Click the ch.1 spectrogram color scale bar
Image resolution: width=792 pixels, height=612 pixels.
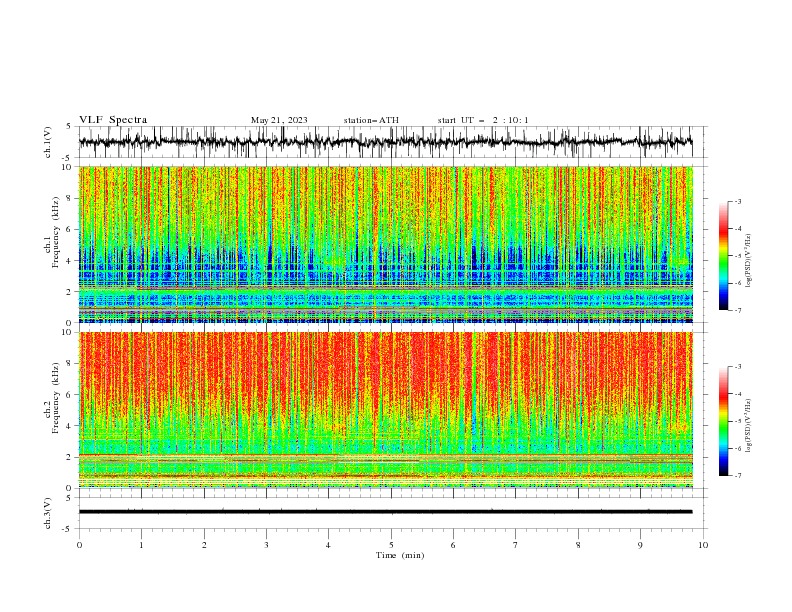[x=723, y=256]
